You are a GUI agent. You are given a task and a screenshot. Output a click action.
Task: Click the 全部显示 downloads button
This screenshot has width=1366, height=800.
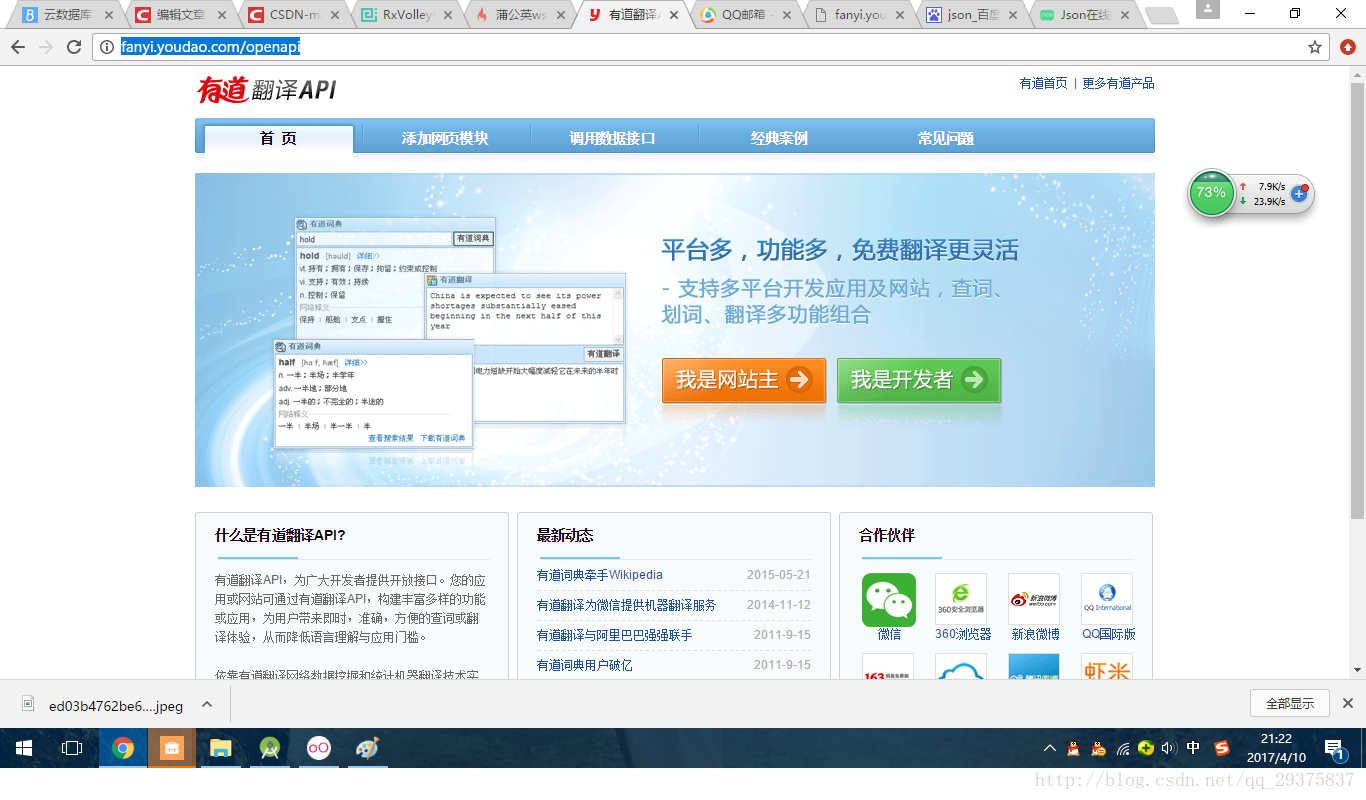(1289, 703)
